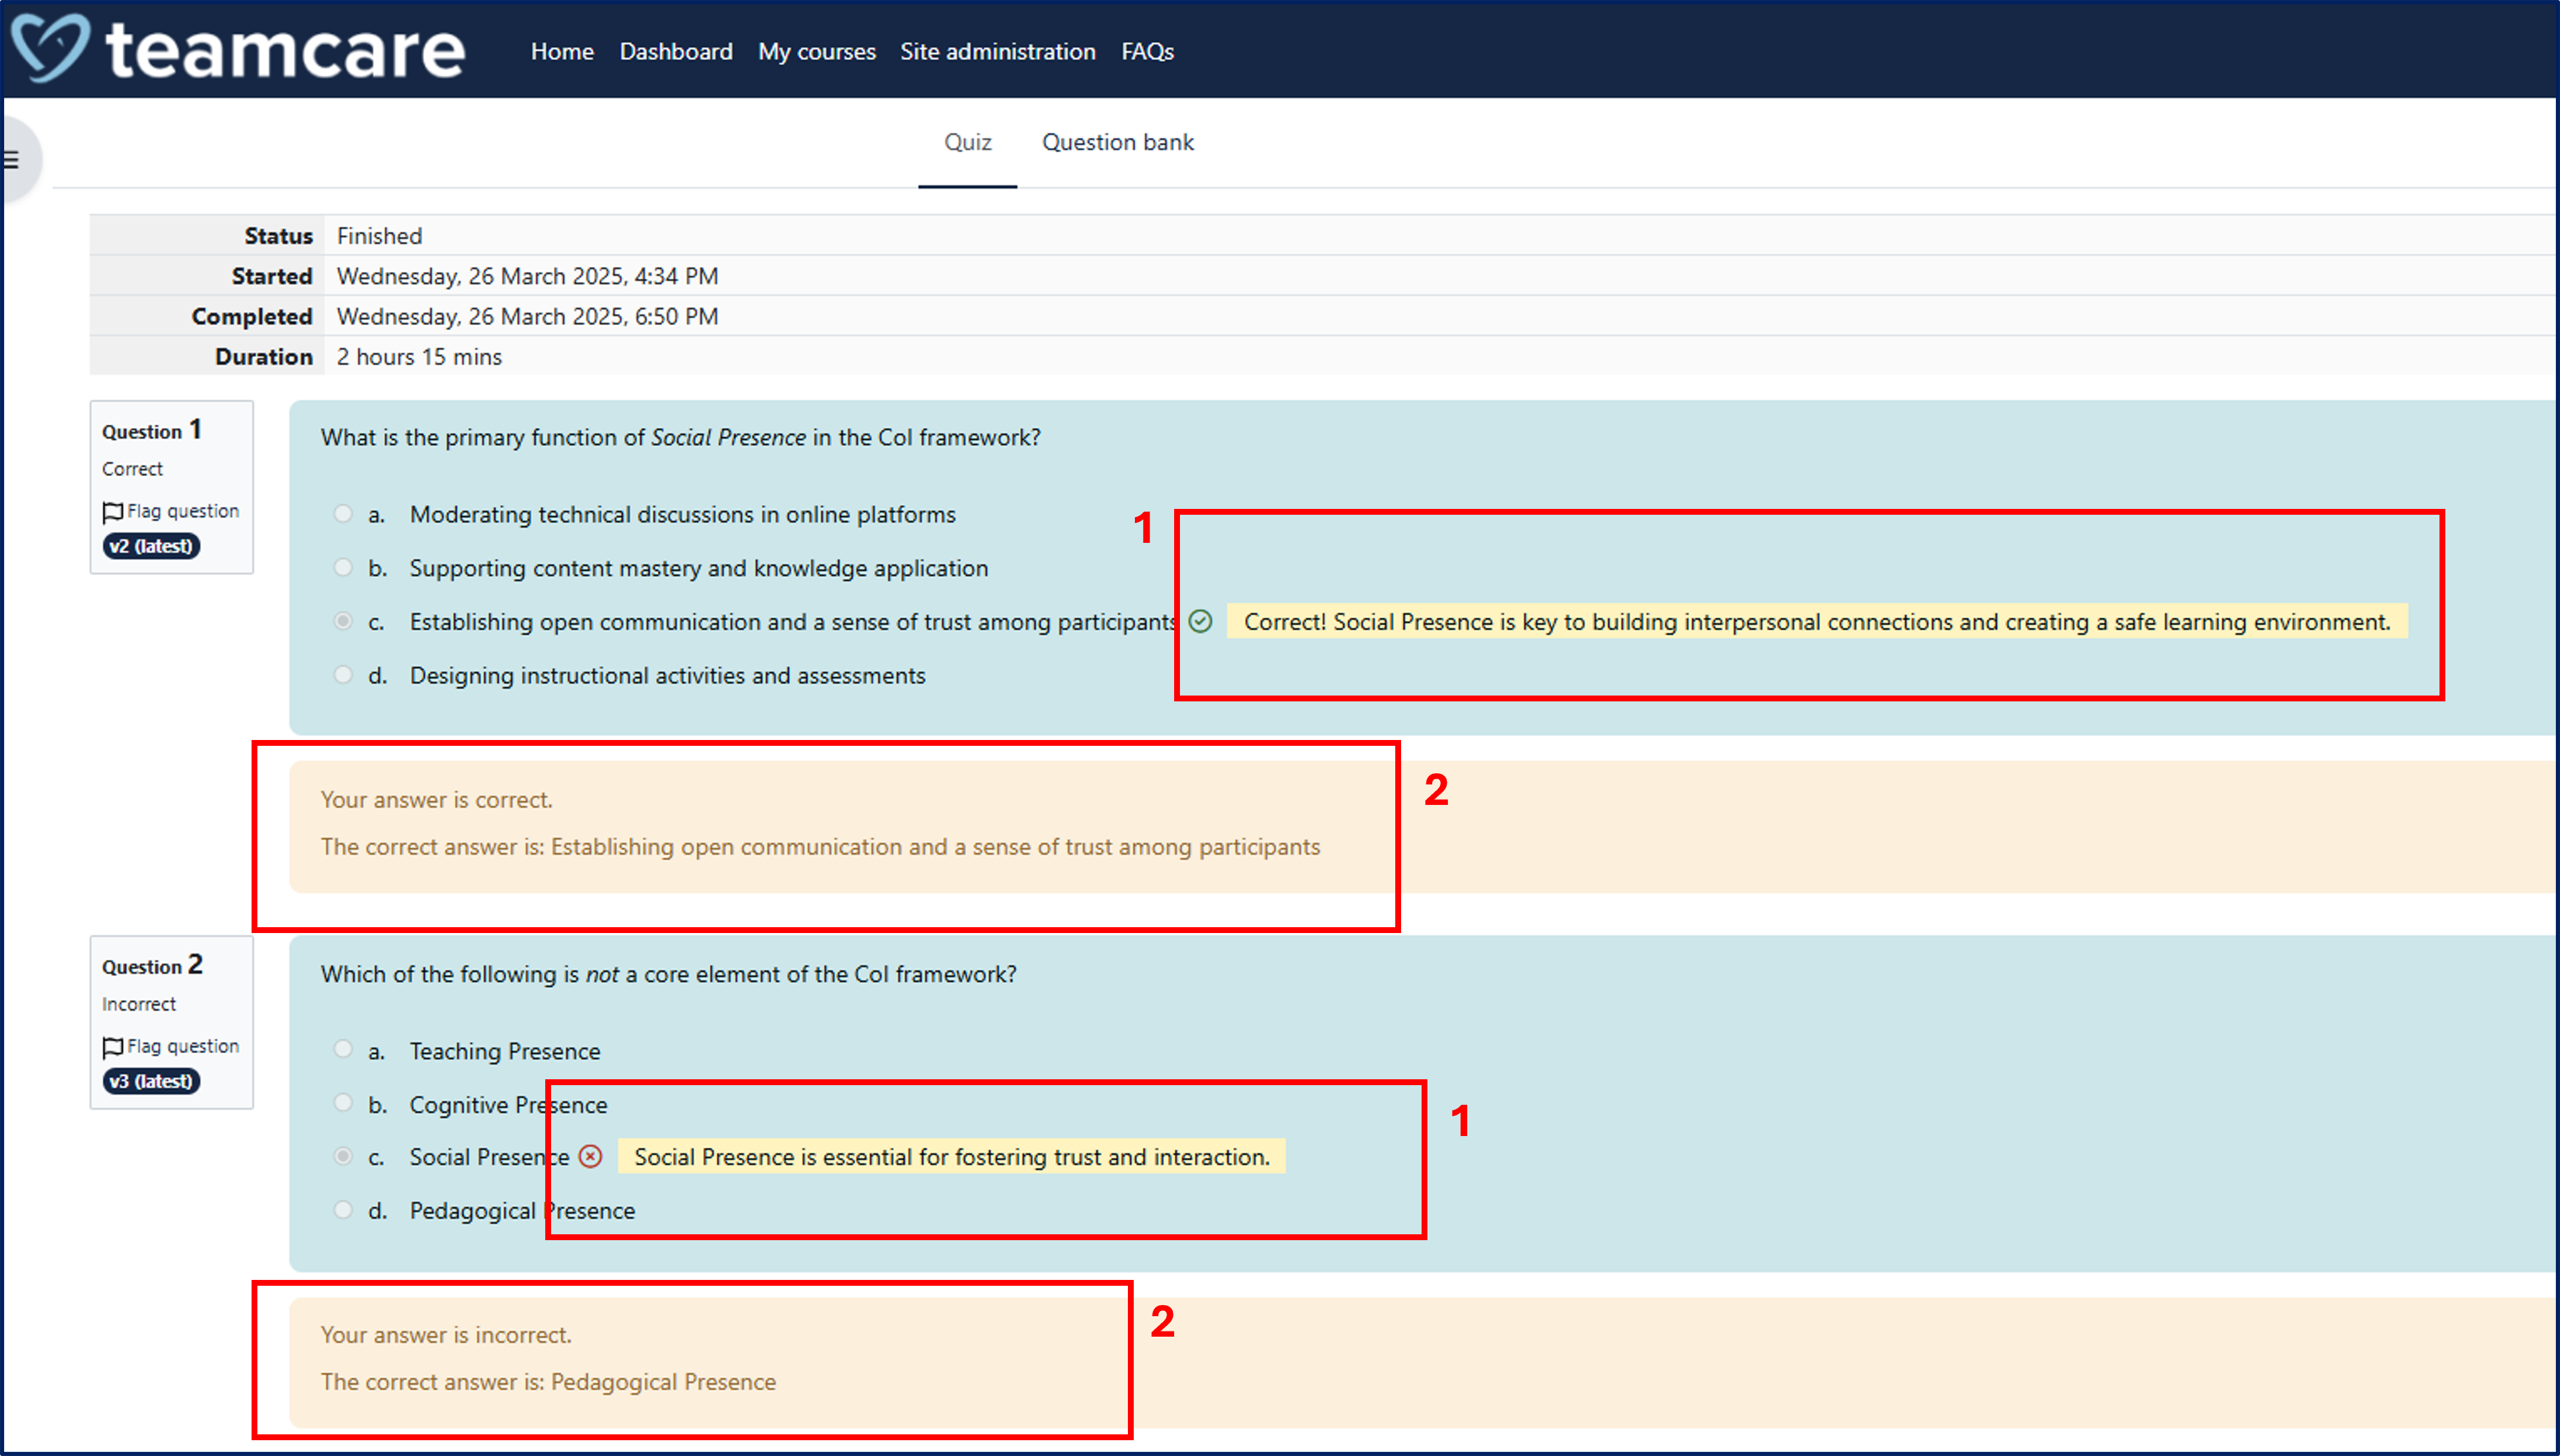This screenshot has width=2560, height=1456.
Task: Open My courses menu
Action: click(x=816, y=51)
